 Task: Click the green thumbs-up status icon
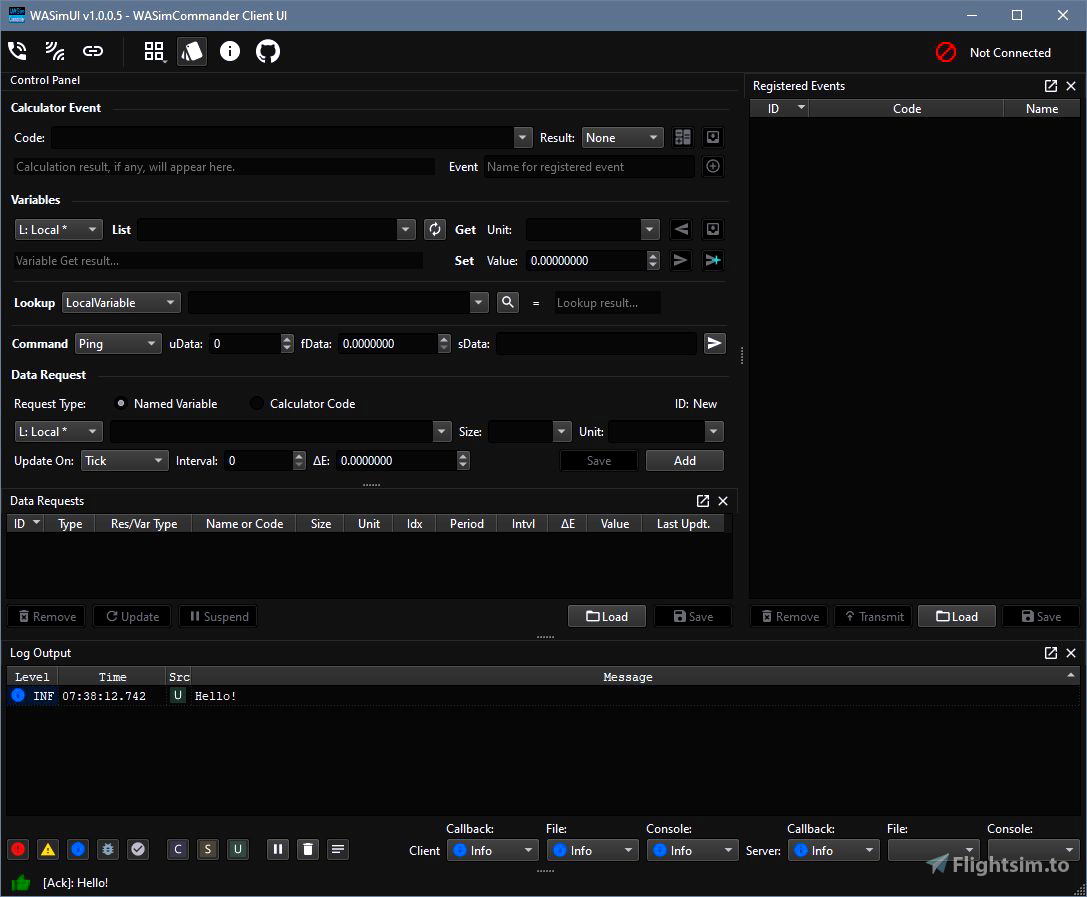click(x=21, y=882)
